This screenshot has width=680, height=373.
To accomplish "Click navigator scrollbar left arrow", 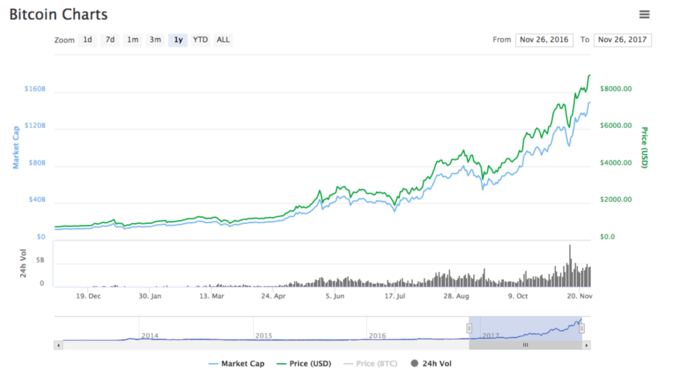I will (58, 345).
